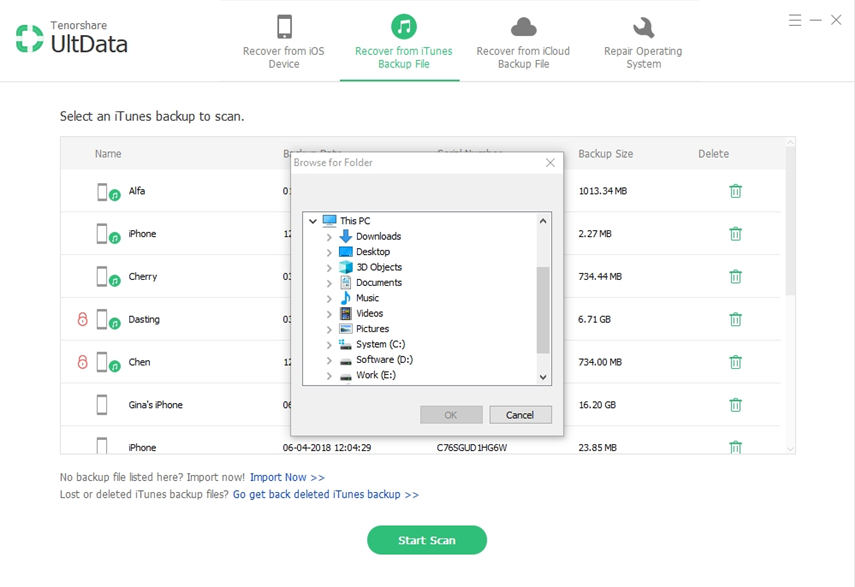Click folder tree scroll down arrow
Screen dimensions: 855x587
pos(543,377)
